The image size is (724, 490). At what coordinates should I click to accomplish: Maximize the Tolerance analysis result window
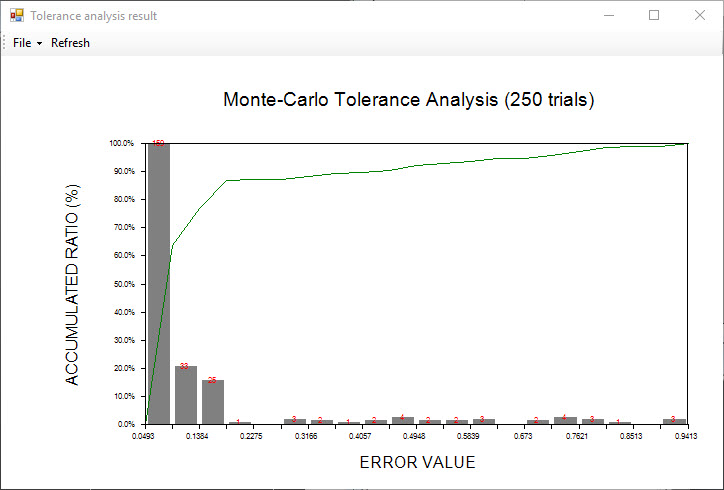pos(654,16)
